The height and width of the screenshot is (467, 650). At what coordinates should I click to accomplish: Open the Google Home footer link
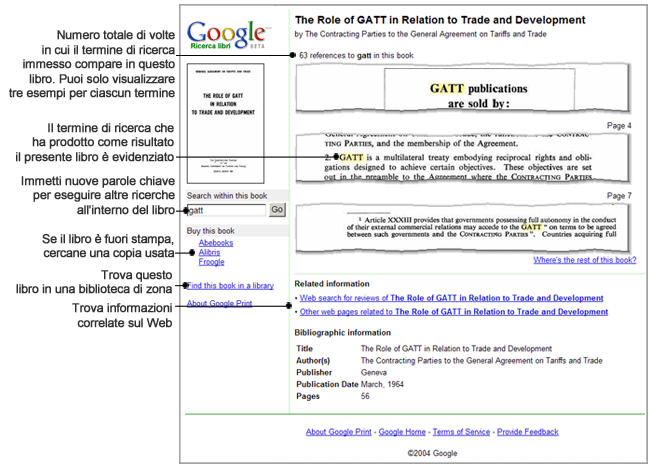tap(402, 432)
